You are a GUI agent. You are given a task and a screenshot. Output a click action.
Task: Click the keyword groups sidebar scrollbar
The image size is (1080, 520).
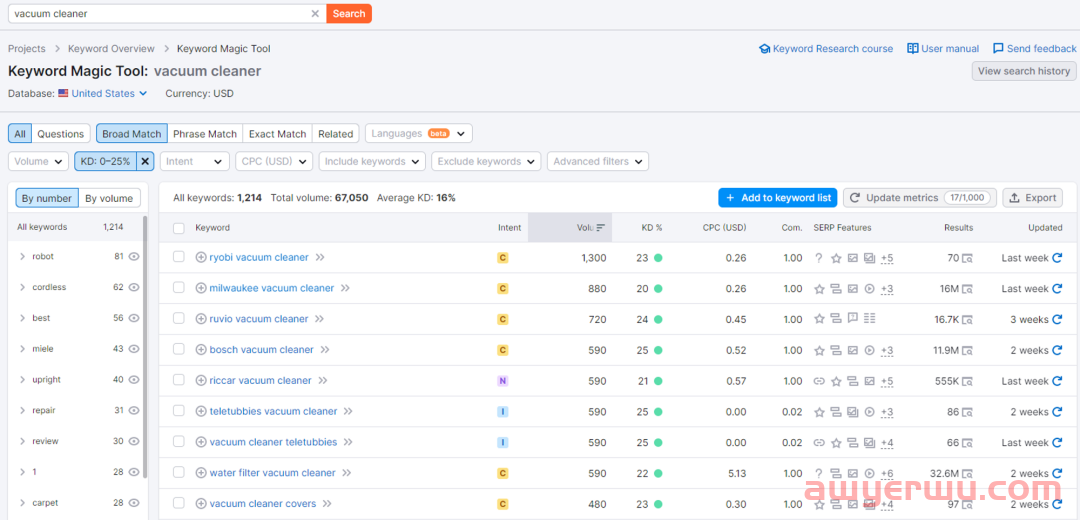[x=145, y=346]
